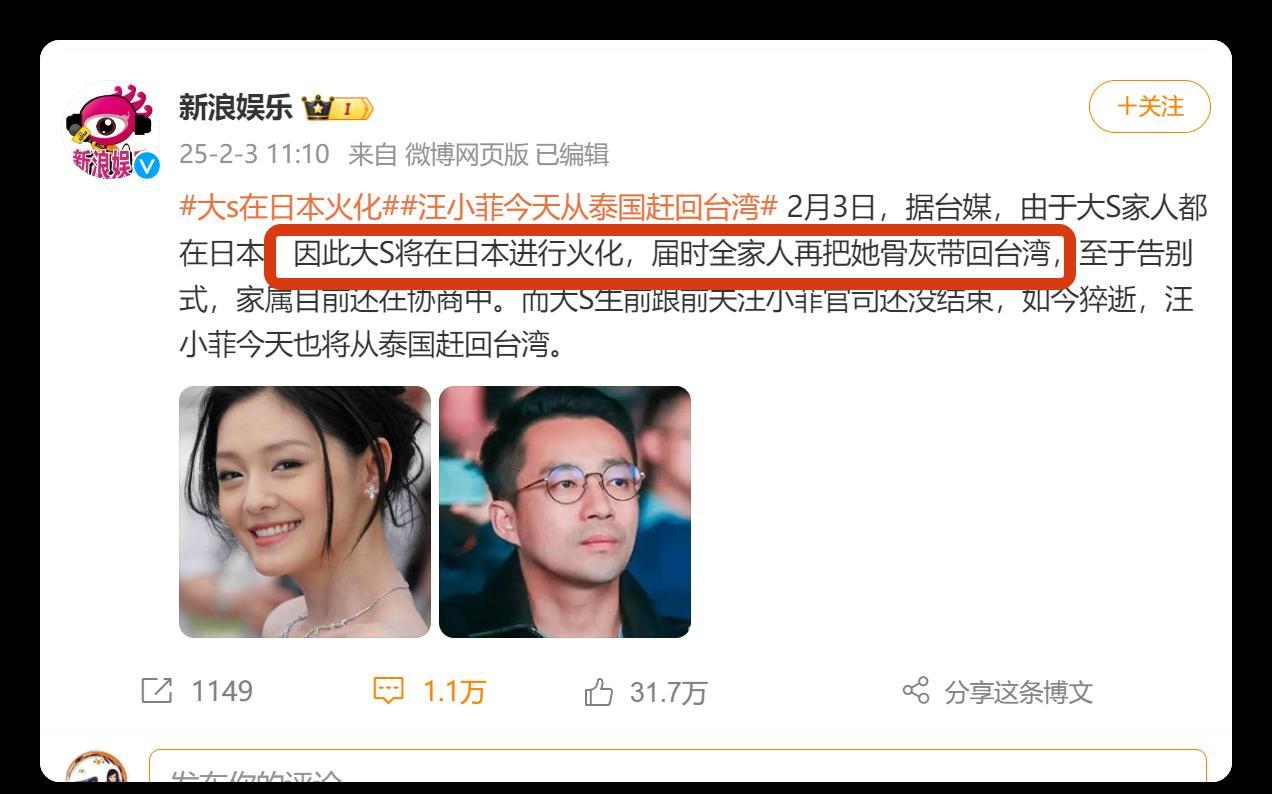
Task: Click the 31.7万 like count
Action: pos(668,692)
